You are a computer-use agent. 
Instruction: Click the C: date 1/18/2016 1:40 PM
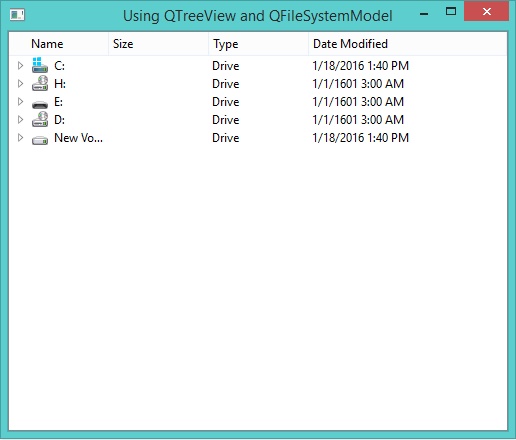(360, 66)
